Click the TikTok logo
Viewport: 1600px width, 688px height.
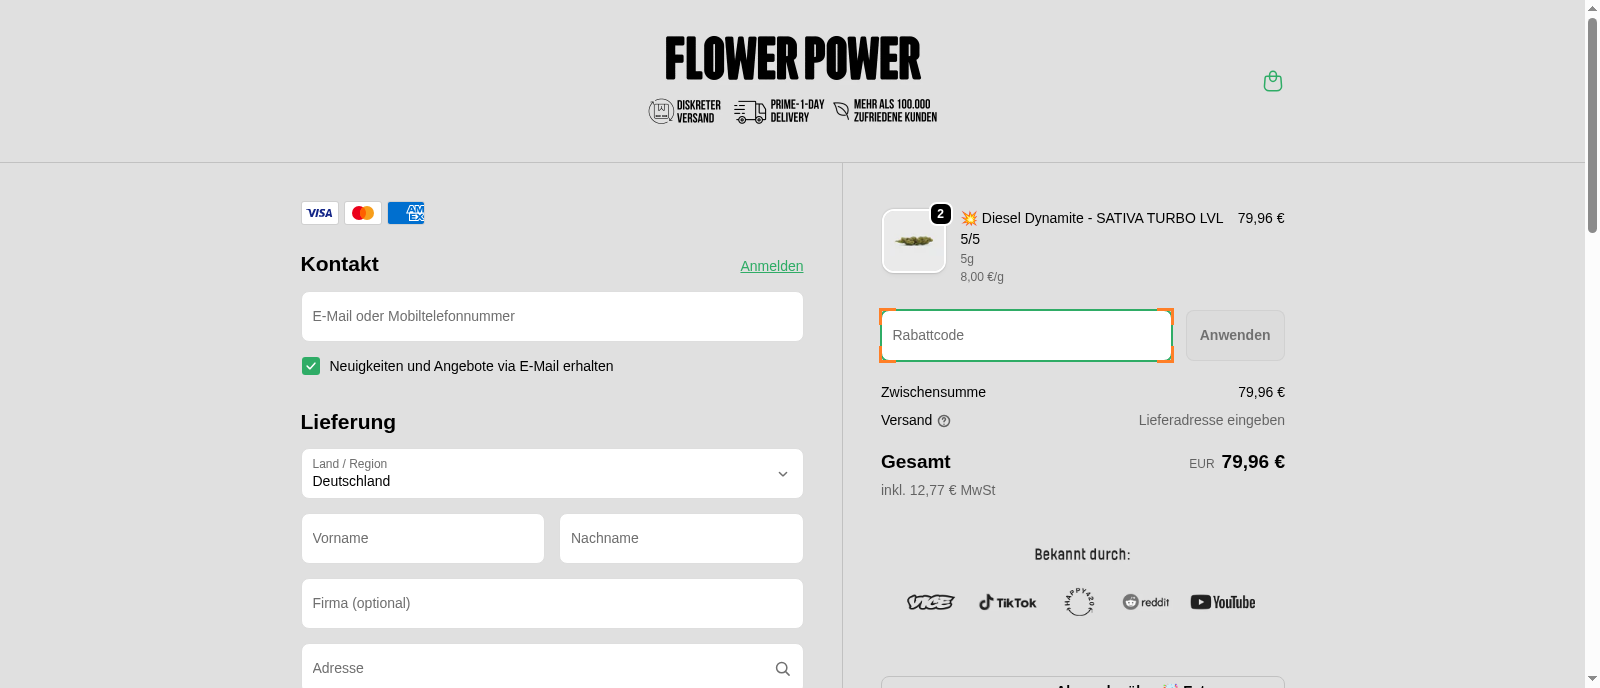(x=1007, y=602)
